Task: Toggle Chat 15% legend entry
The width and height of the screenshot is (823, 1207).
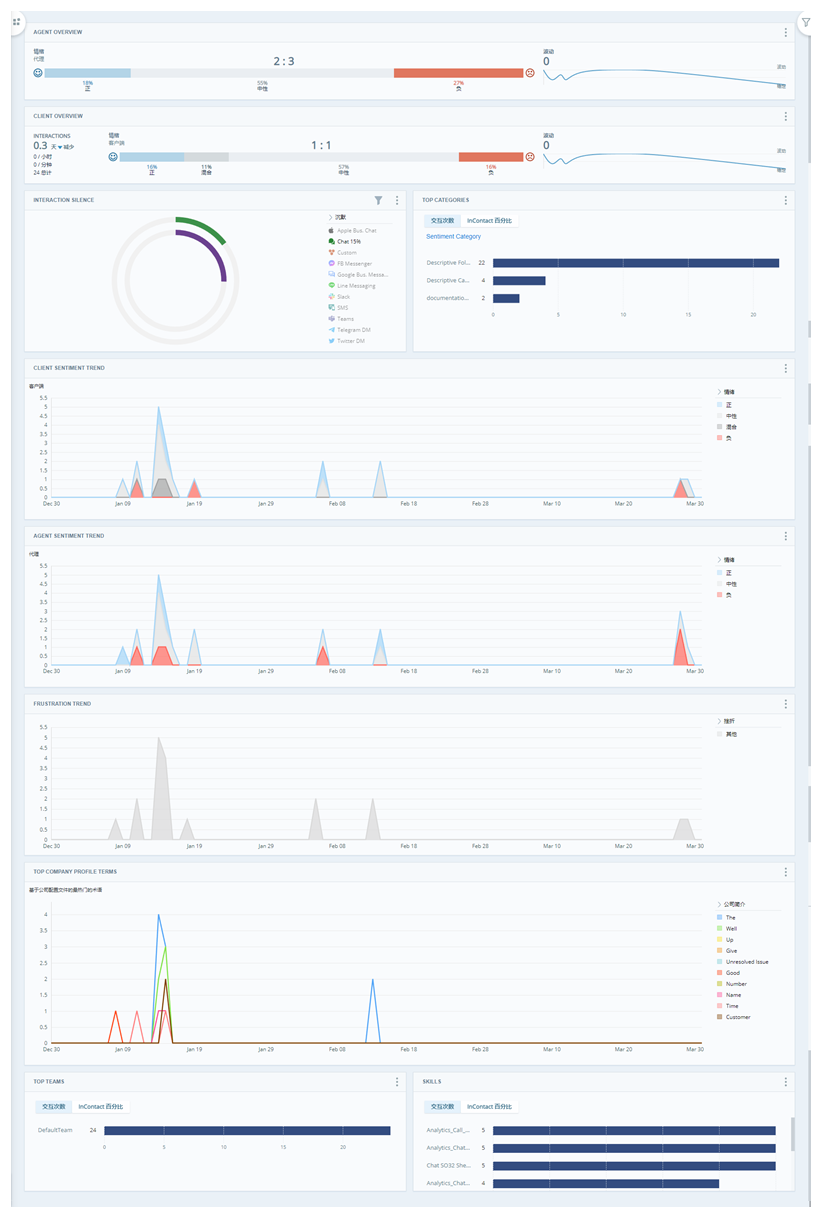Action: [x=344, y=241]
